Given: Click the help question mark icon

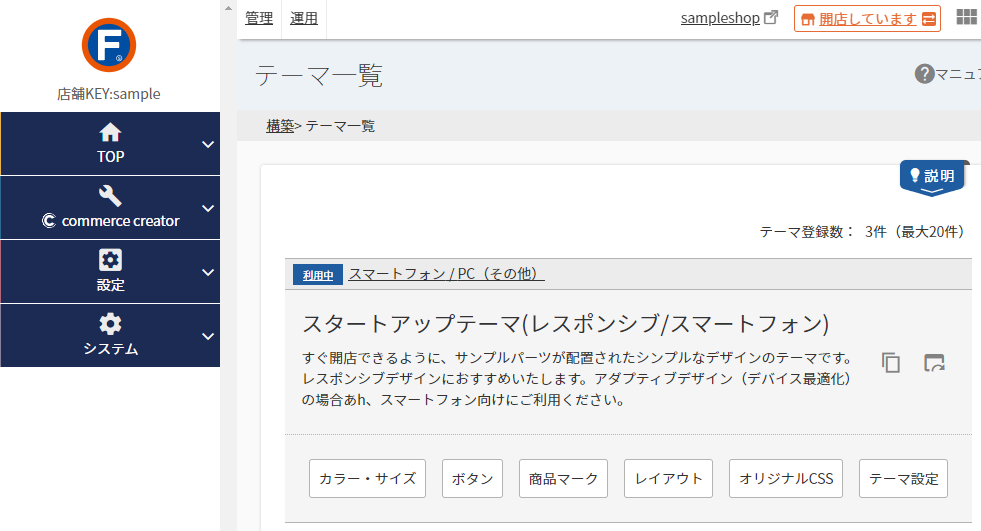Looking at the screenshot, I should 924,74.
